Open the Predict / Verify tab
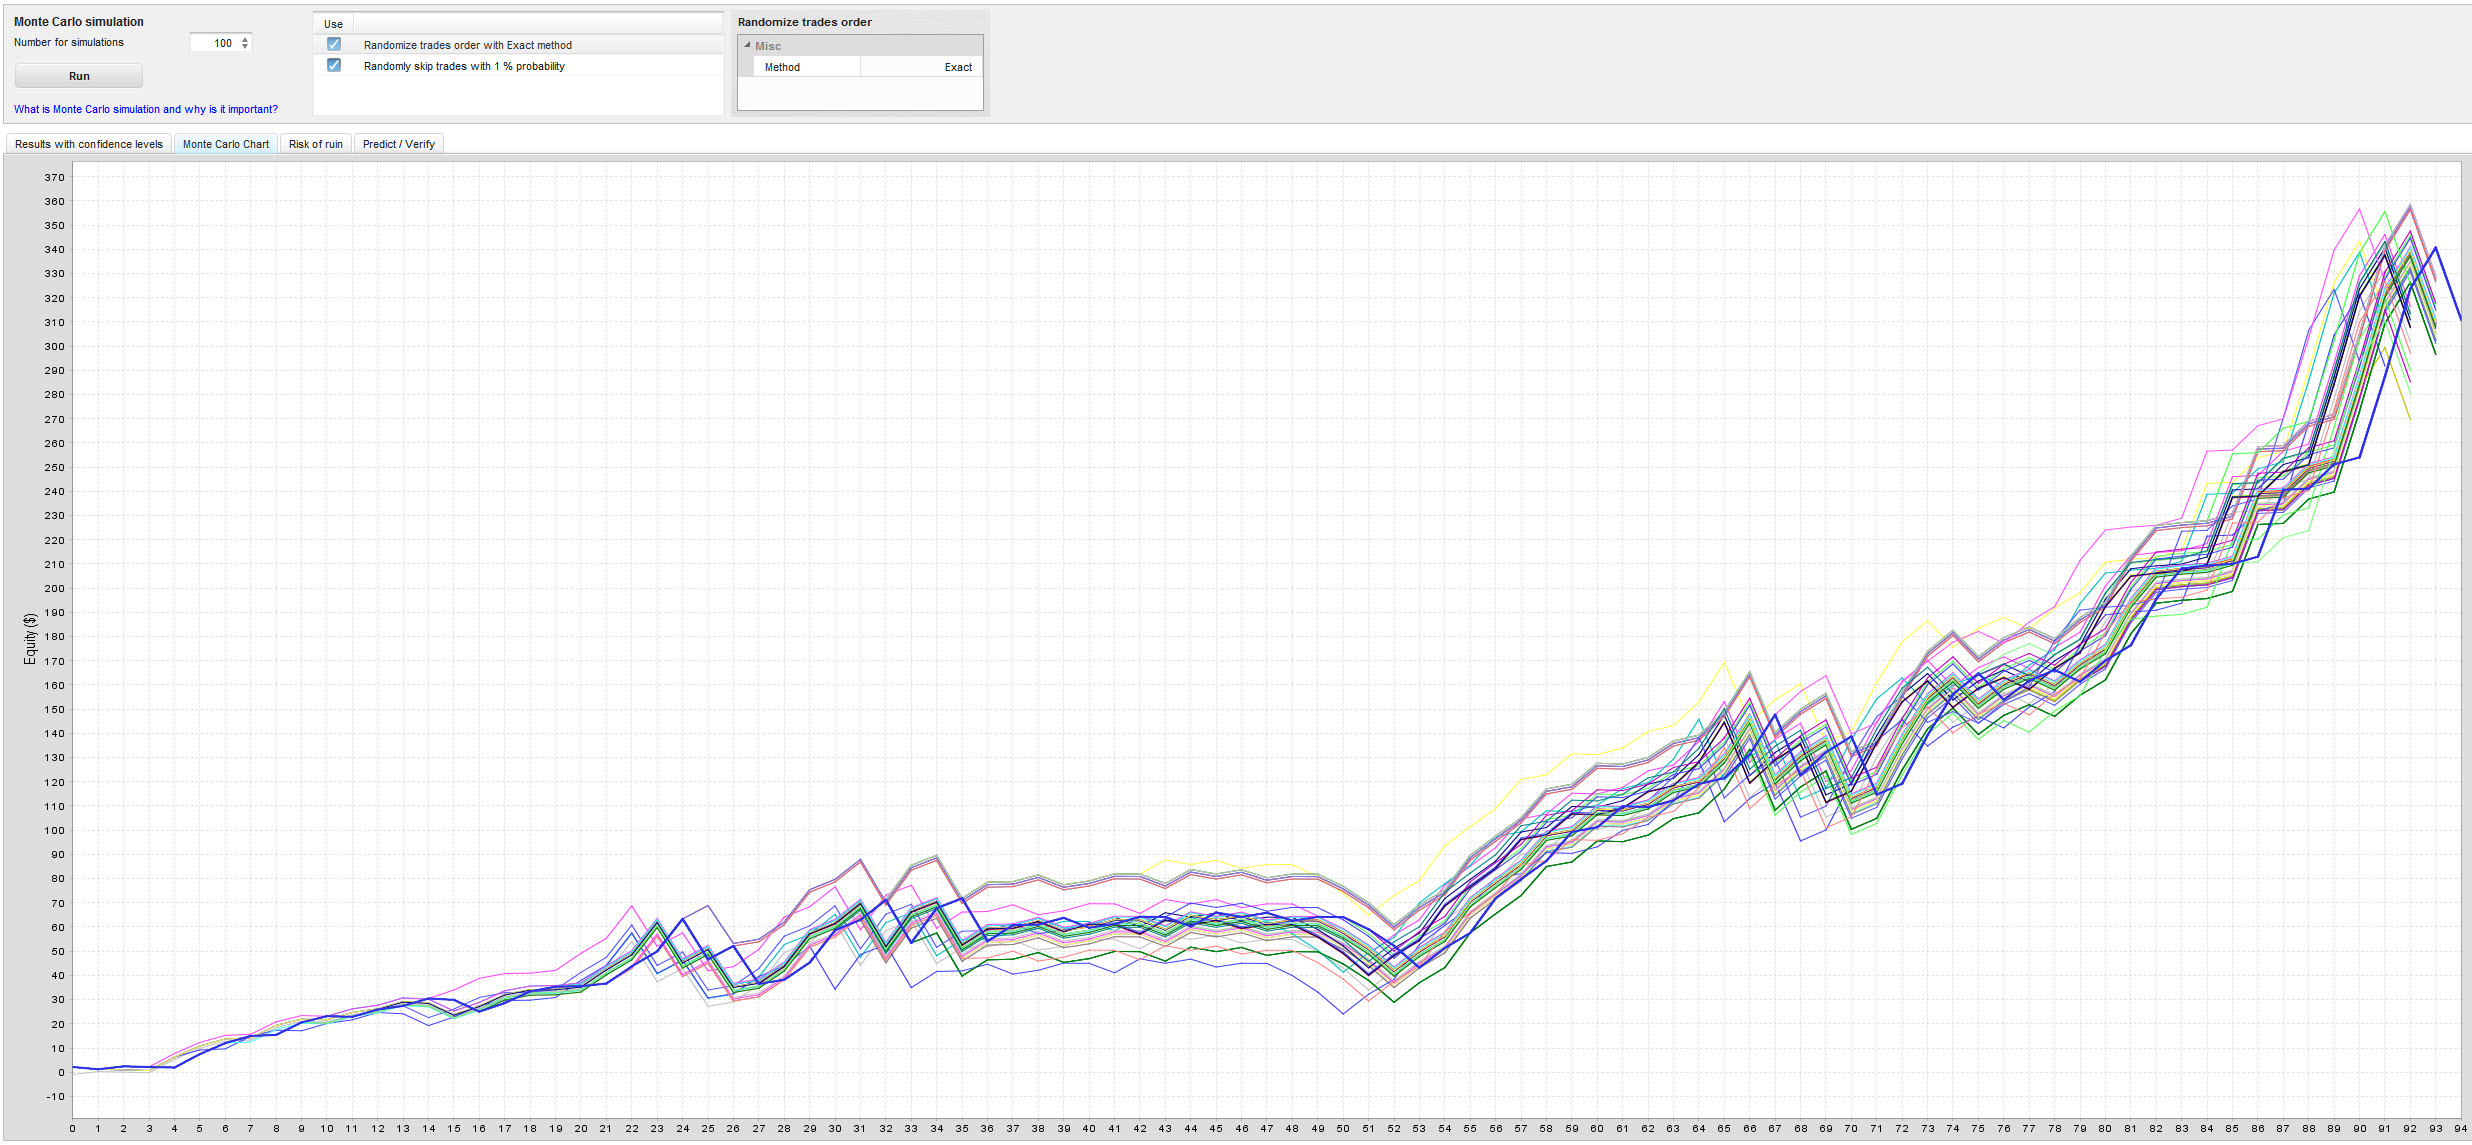The height and width of the screenshot is (1145, 2472). pos(399,144)
